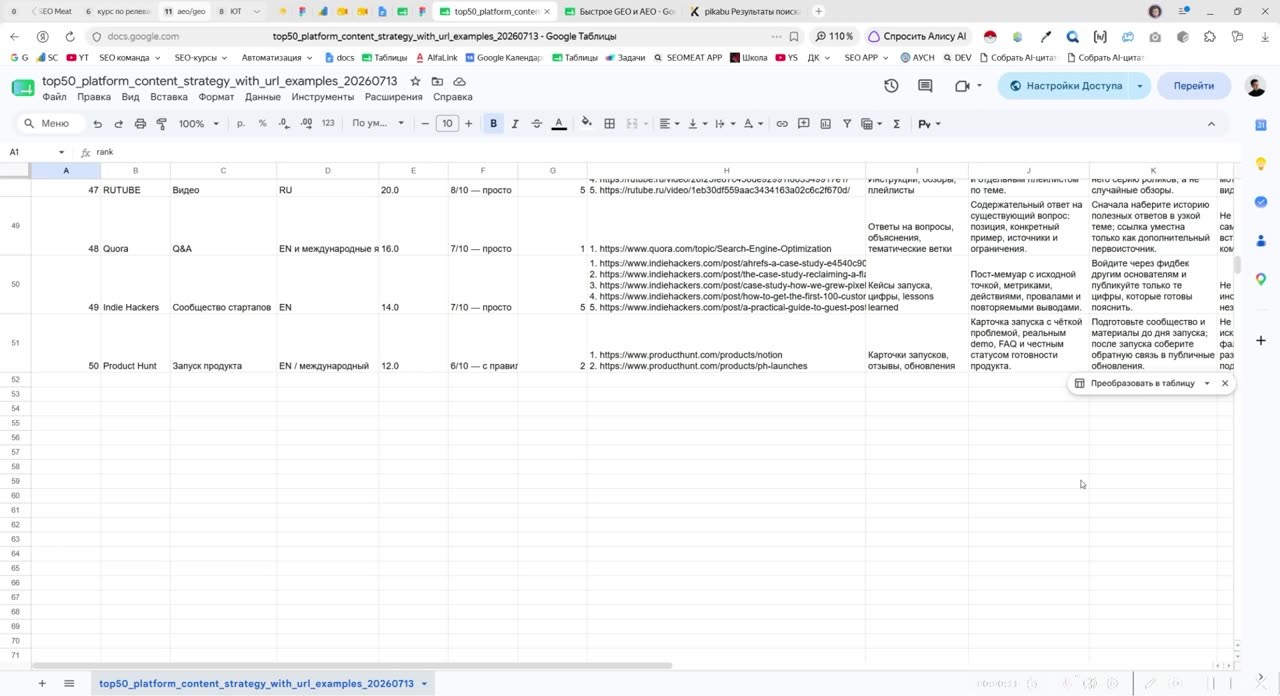Screen dimensions: 1280x696
Task: Open the cell borders icon
Action: click(x=609, y=124)
